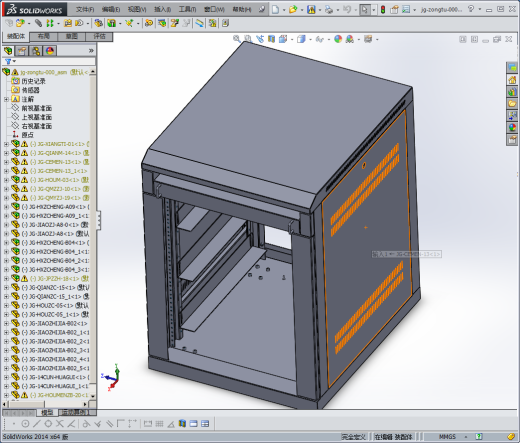Image resolution: width=520 pixels, height=443 pixels.
Task: Open the house icon in task pane
Action: (x=512, y=80)
